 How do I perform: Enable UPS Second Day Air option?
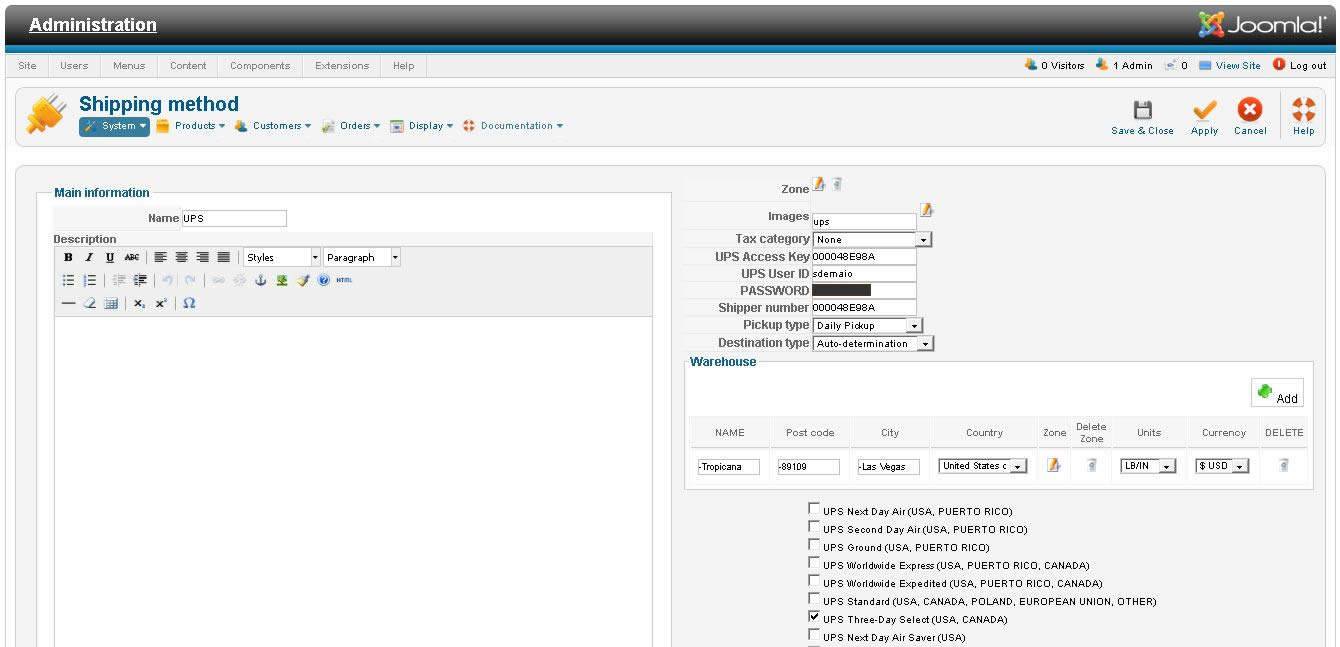[x=814, y=526]
